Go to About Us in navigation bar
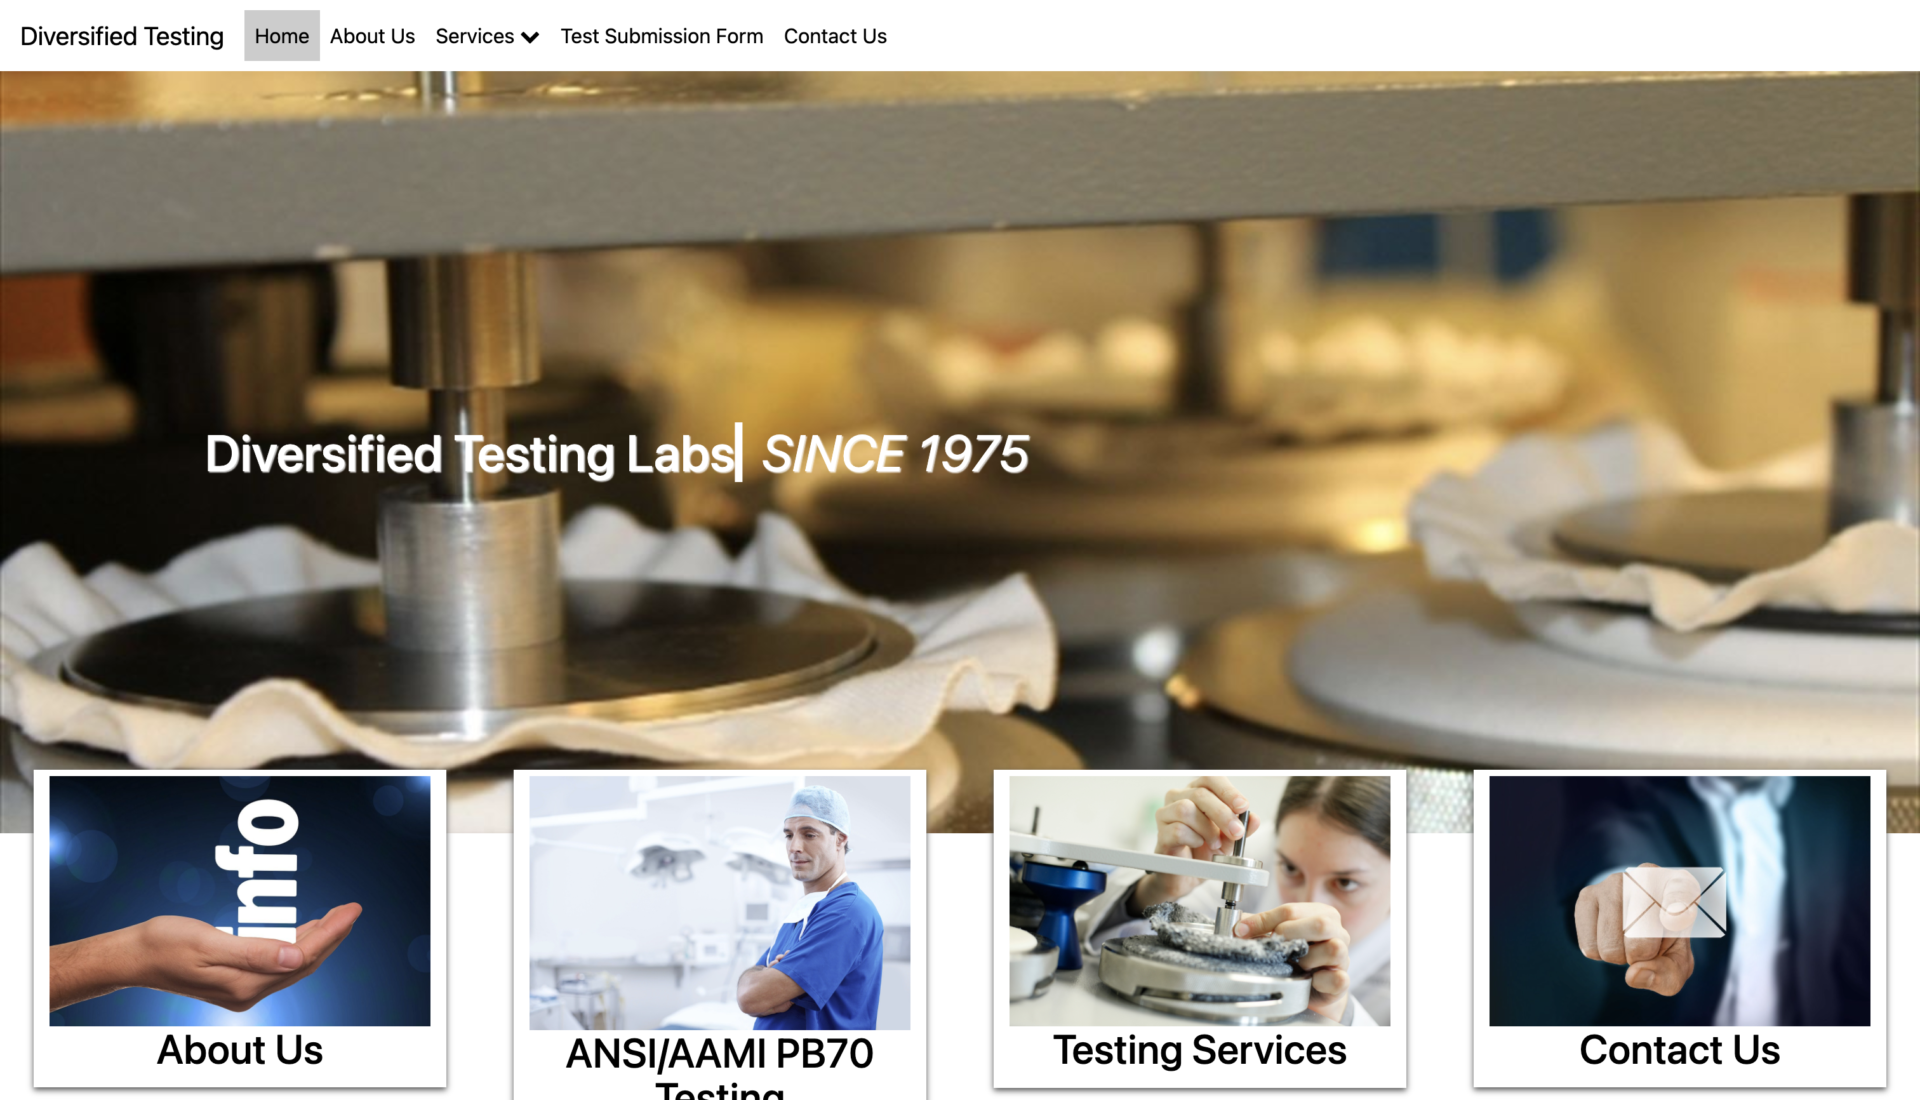1920x1100 pixels. pyautogui.click(x=372, y=36)
